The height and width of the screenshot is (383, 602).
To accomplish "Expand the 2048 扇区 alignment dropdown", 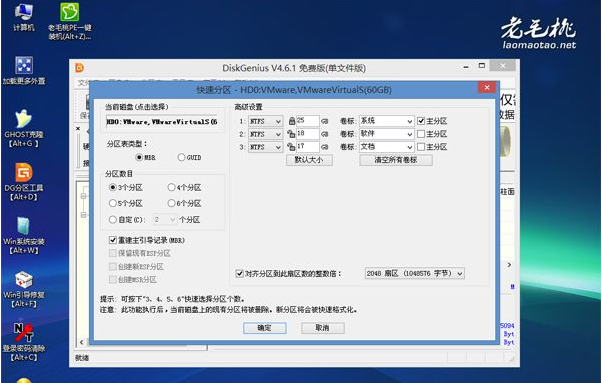I will coord(415,273).
